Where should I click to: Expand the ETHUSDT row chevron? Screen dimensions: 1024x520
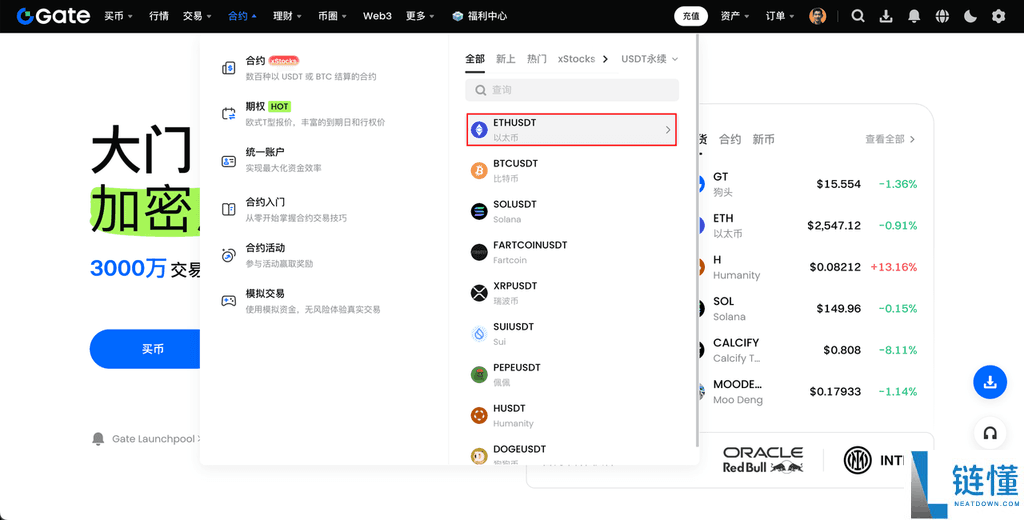pos(668,130)
